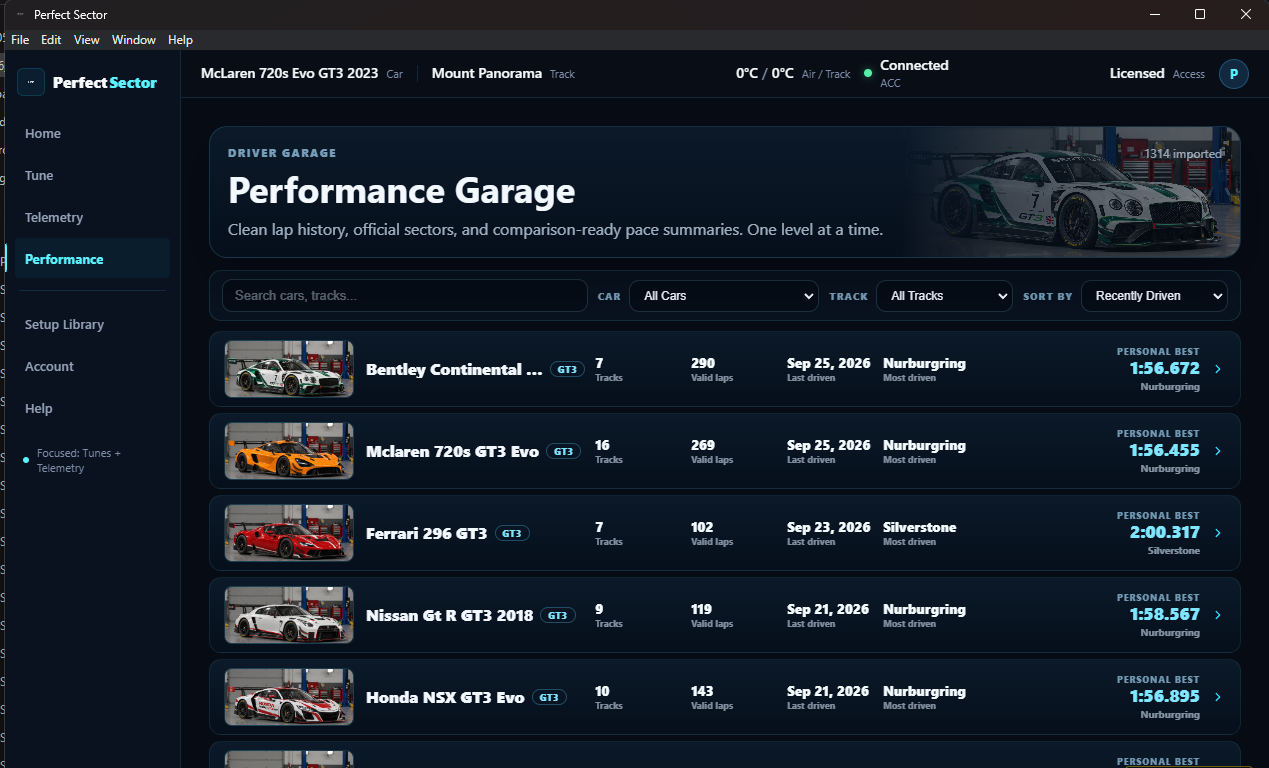This screenshot has height=768, width=1269.
Task: Click the Mclaren 720s GT3 Evo row chevron
Action: pos(1217,451)
